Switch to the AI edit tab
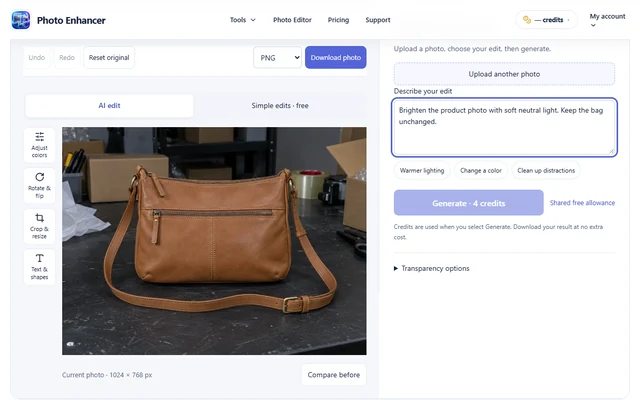640x400 pixels. [109, 105]
